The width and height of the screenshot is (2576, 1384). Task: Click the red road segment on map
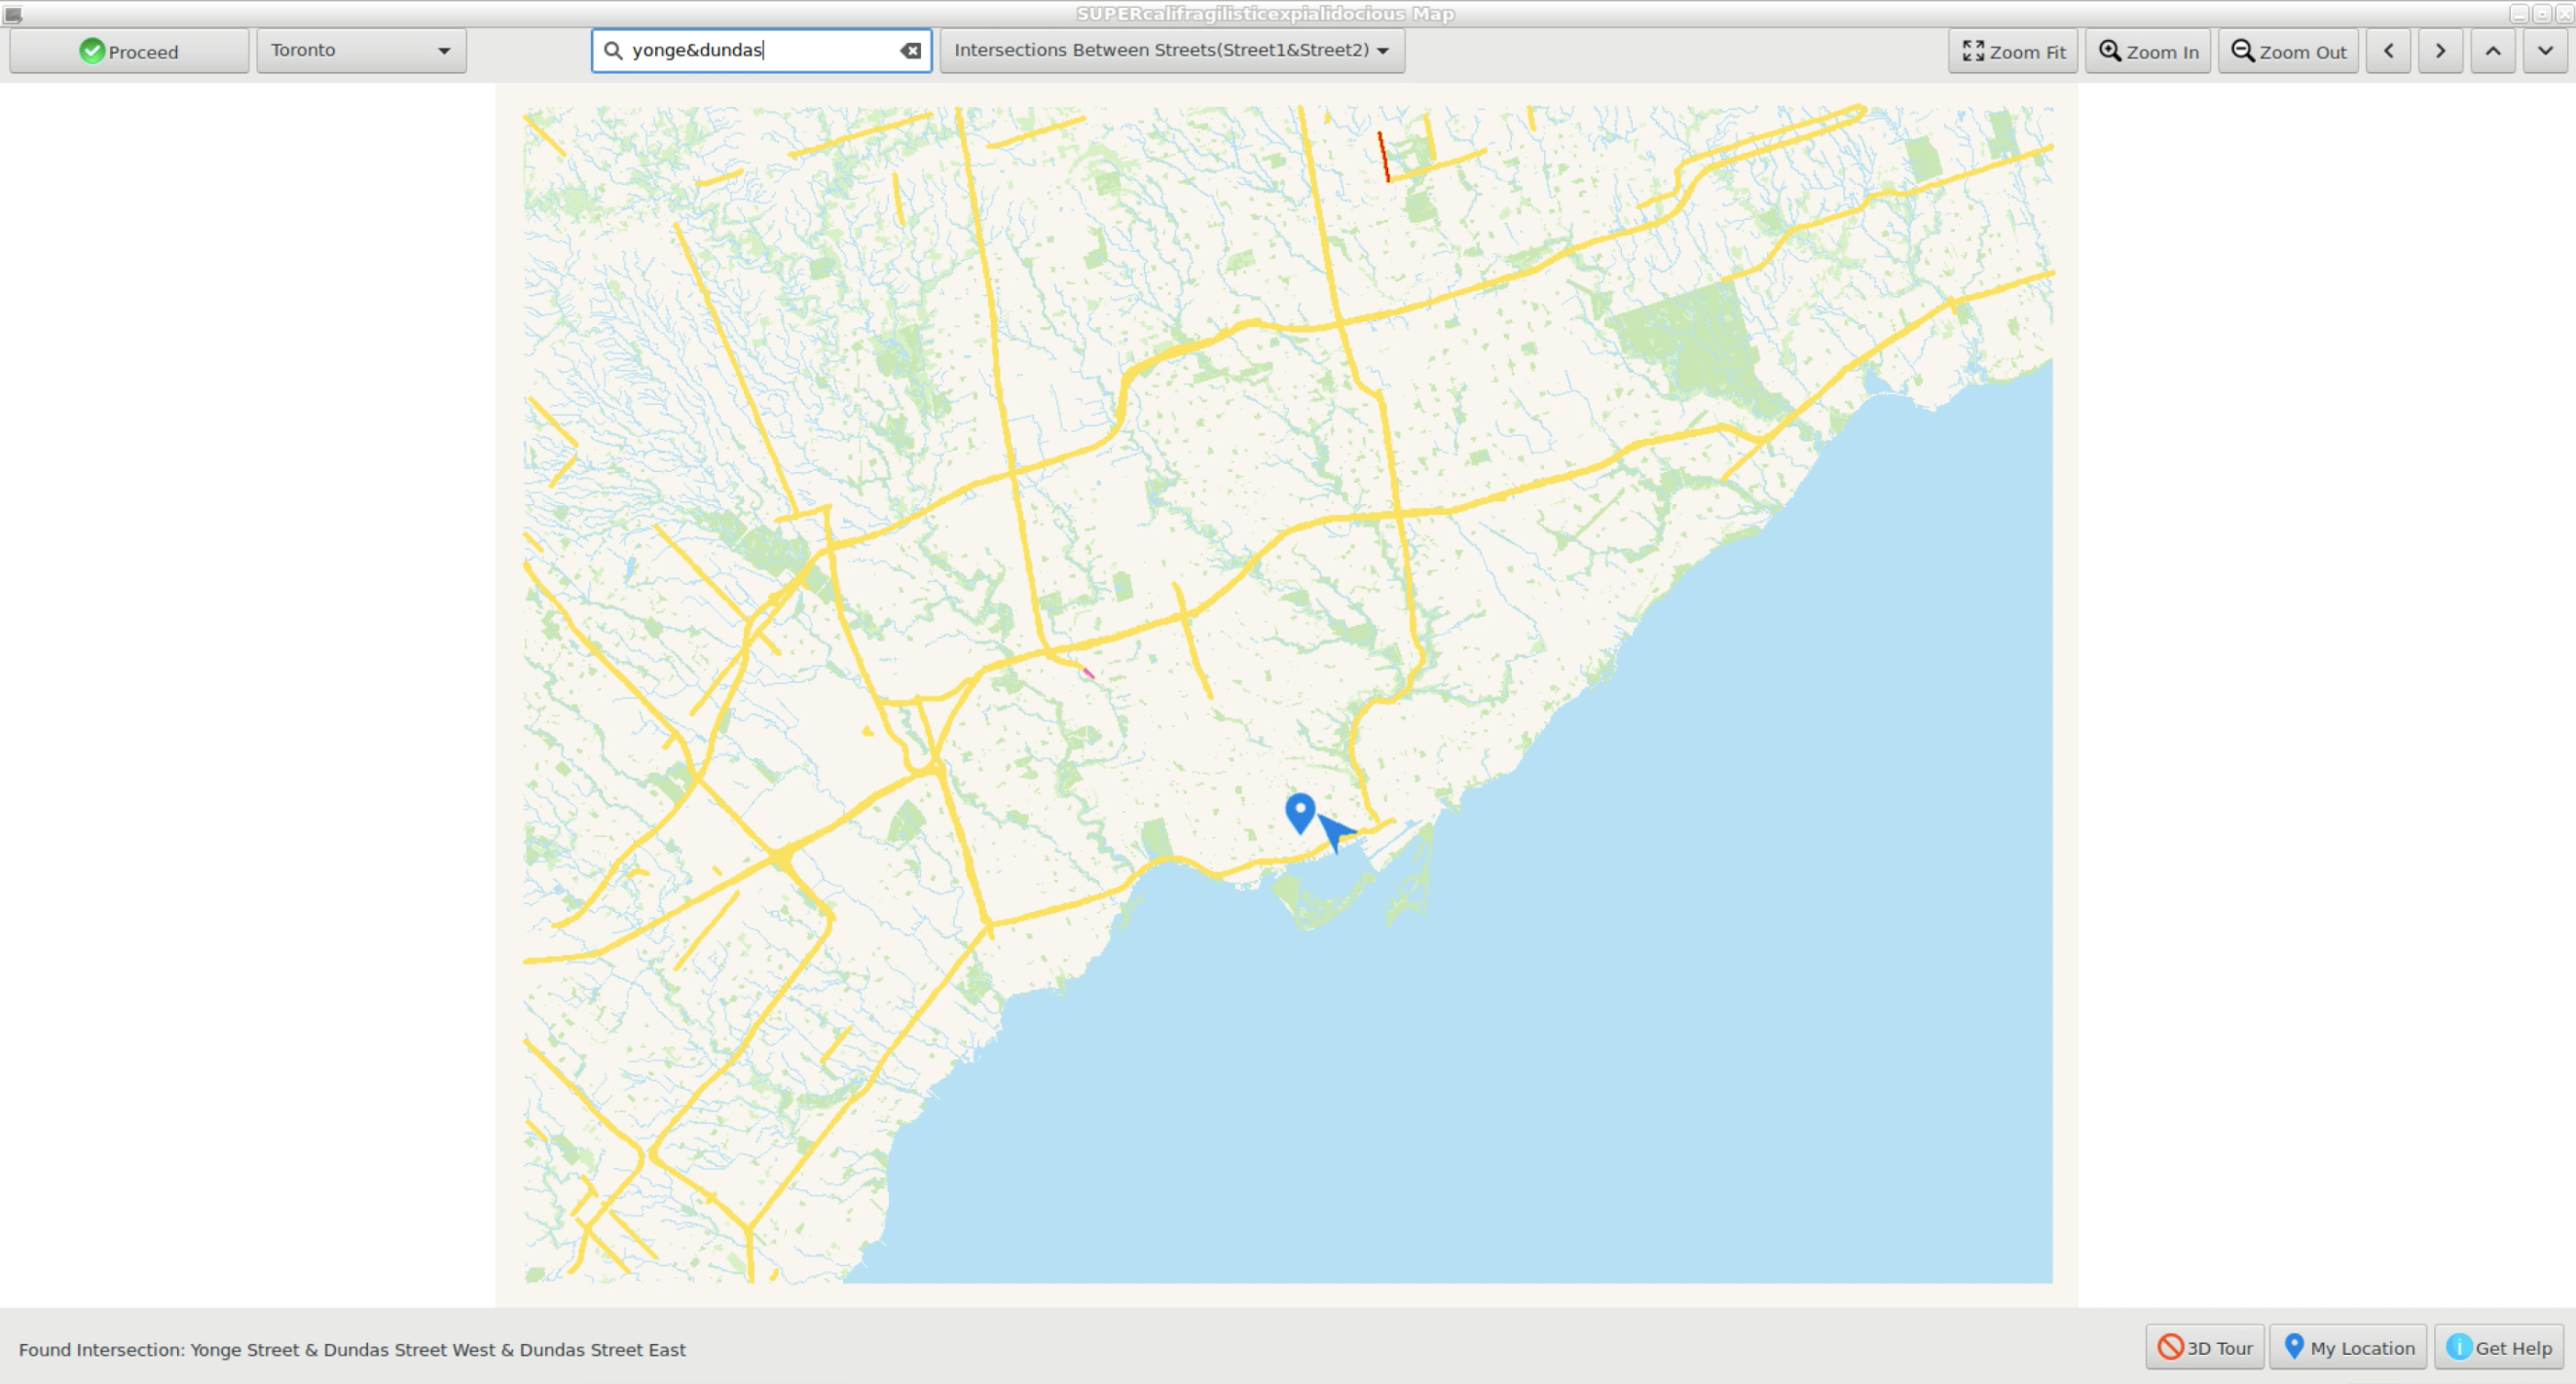tap(1384, 157)
